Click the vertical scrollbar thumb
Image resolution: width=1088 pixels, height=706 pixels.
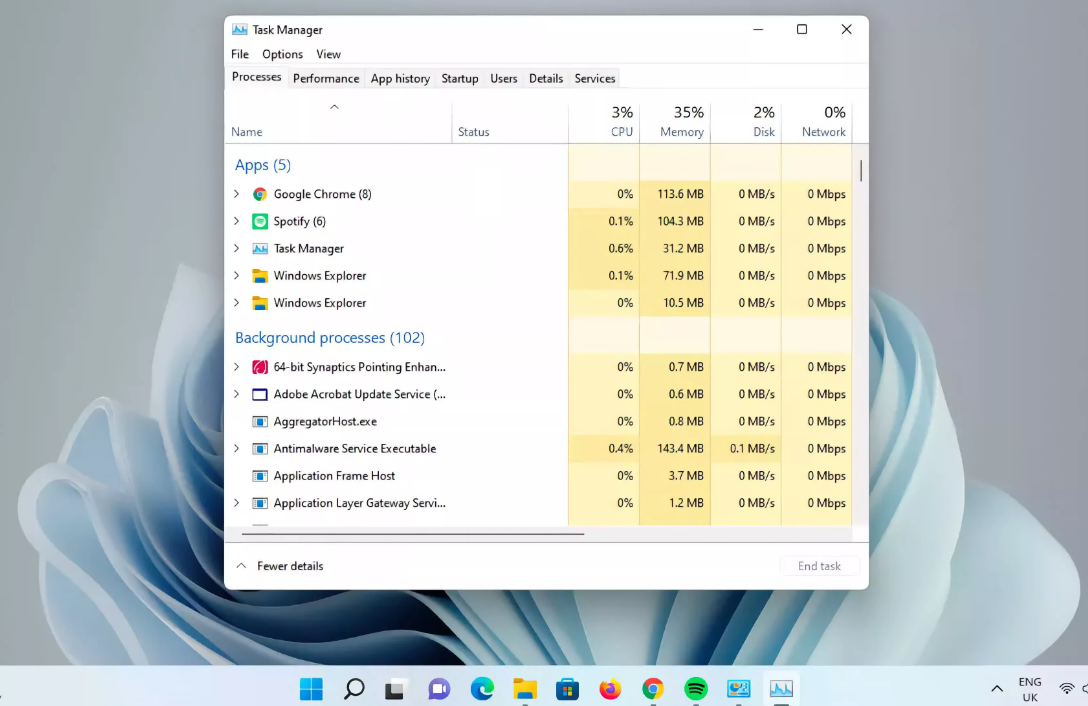[x=861, y=171]
